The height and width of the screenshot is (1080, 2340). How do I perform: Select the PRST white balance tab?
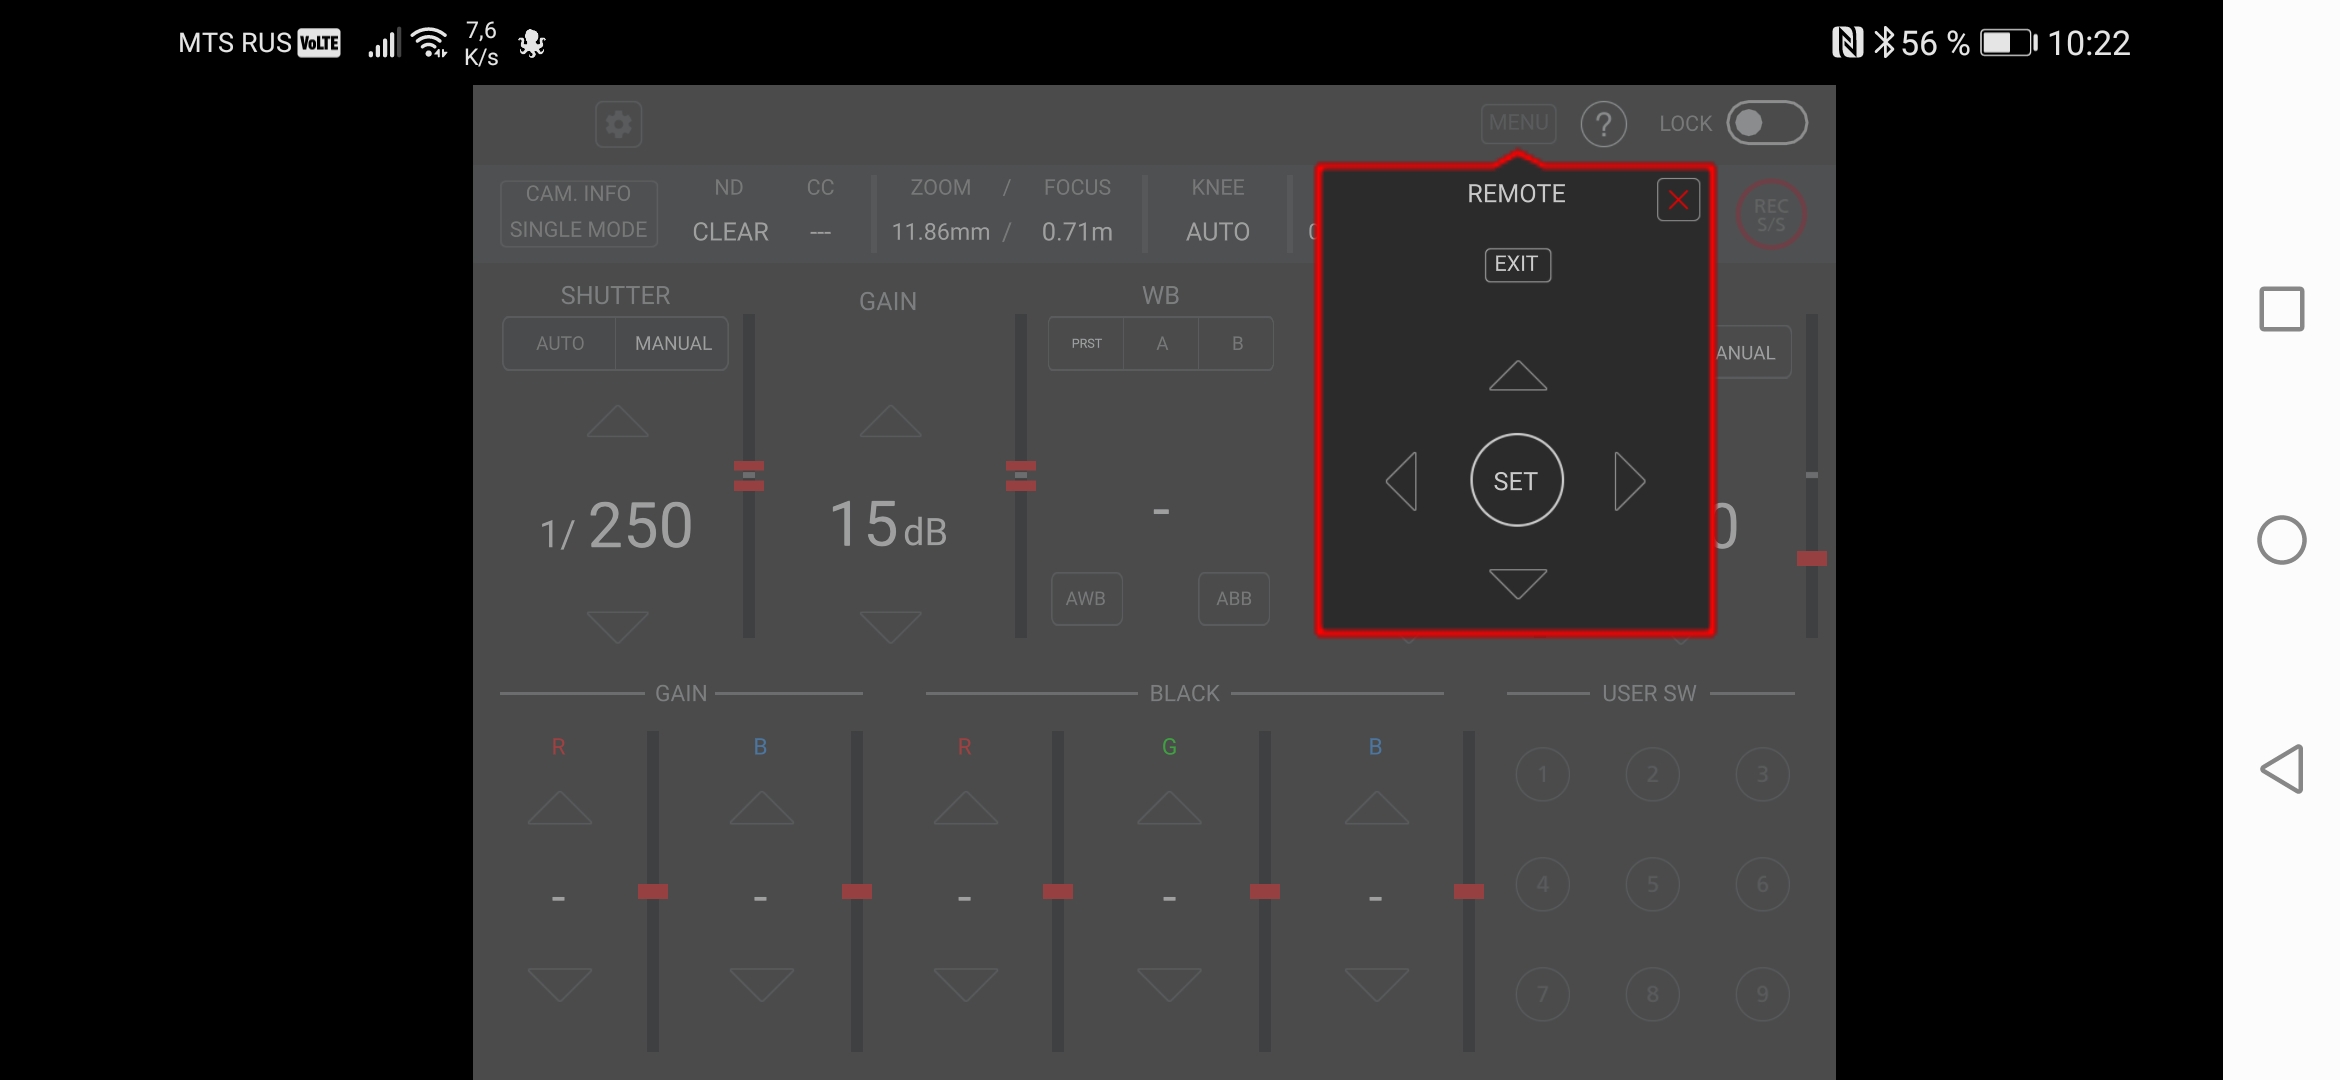[1086, 344]
